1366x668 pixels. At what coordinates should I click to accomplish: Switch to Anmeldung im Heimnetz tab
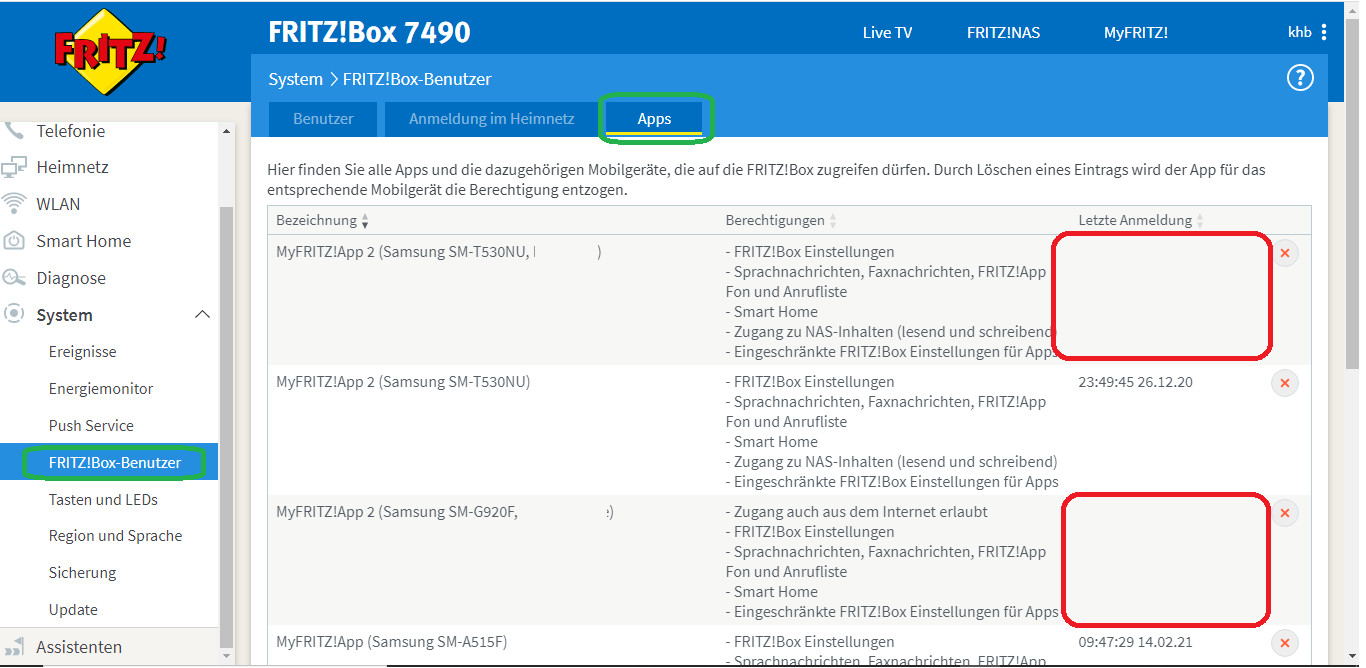point(492,119)
